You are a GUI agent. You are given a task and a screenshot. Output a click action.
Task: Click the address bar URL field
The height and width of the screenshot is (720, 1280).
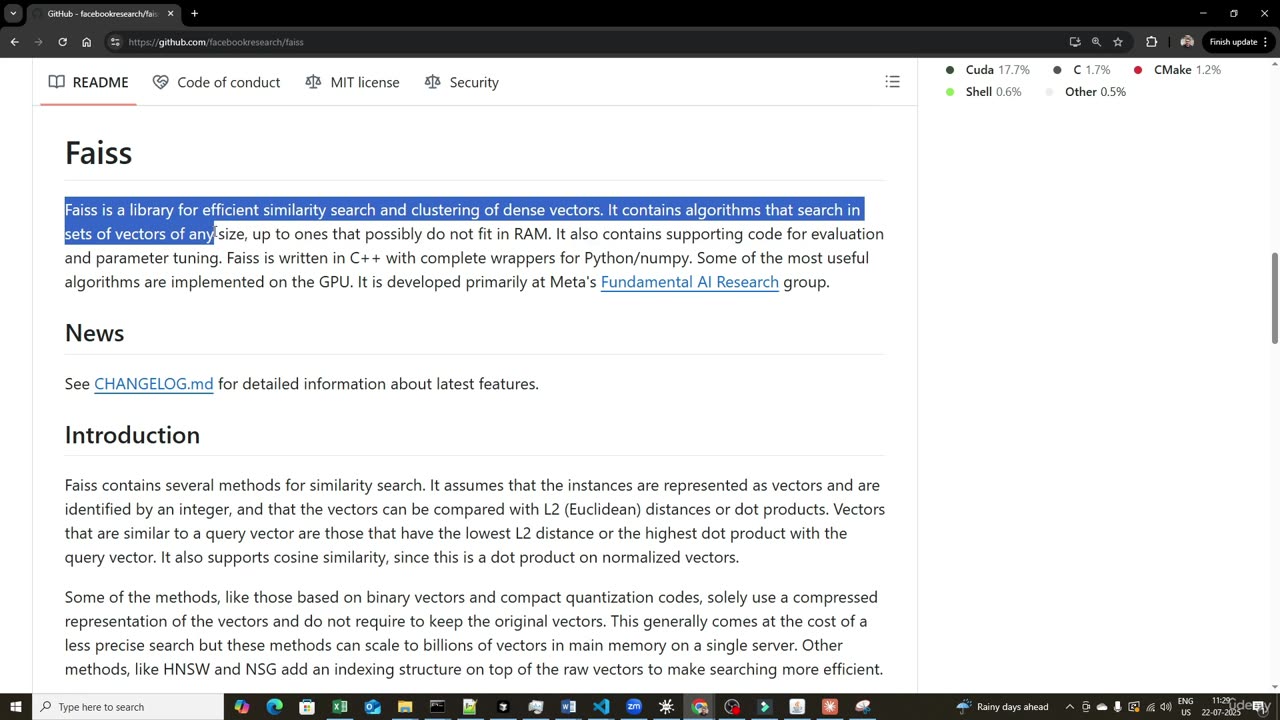pyautogui.click(x=590, y=42)
